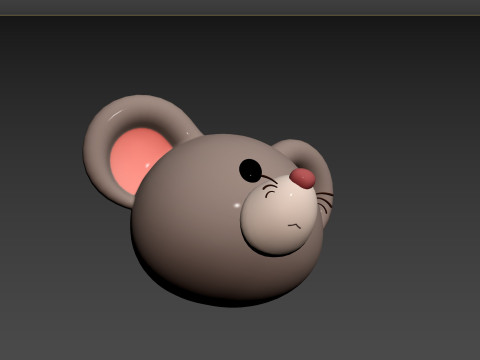This screenshot has width=480, height=360.
Task: Select the mouse's red nose object
Action: click(303, 178)
